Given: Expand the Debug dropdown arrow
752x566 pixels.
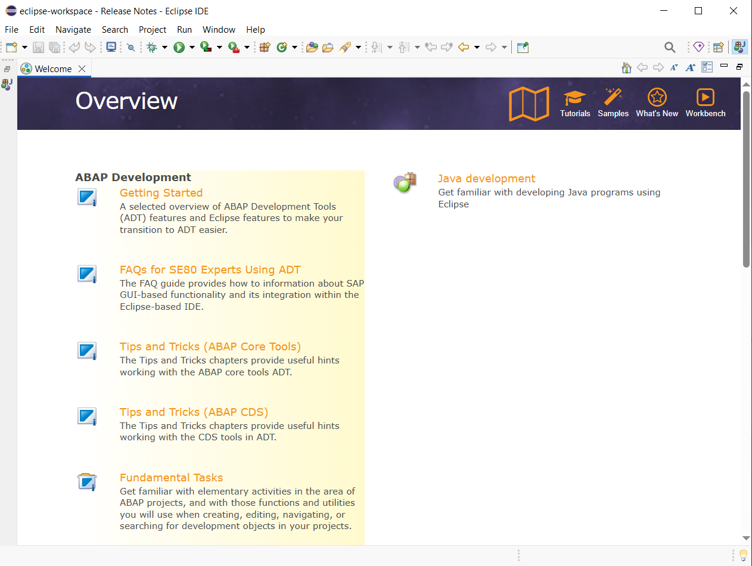Looking at the screenshot, I should point(164,47).
